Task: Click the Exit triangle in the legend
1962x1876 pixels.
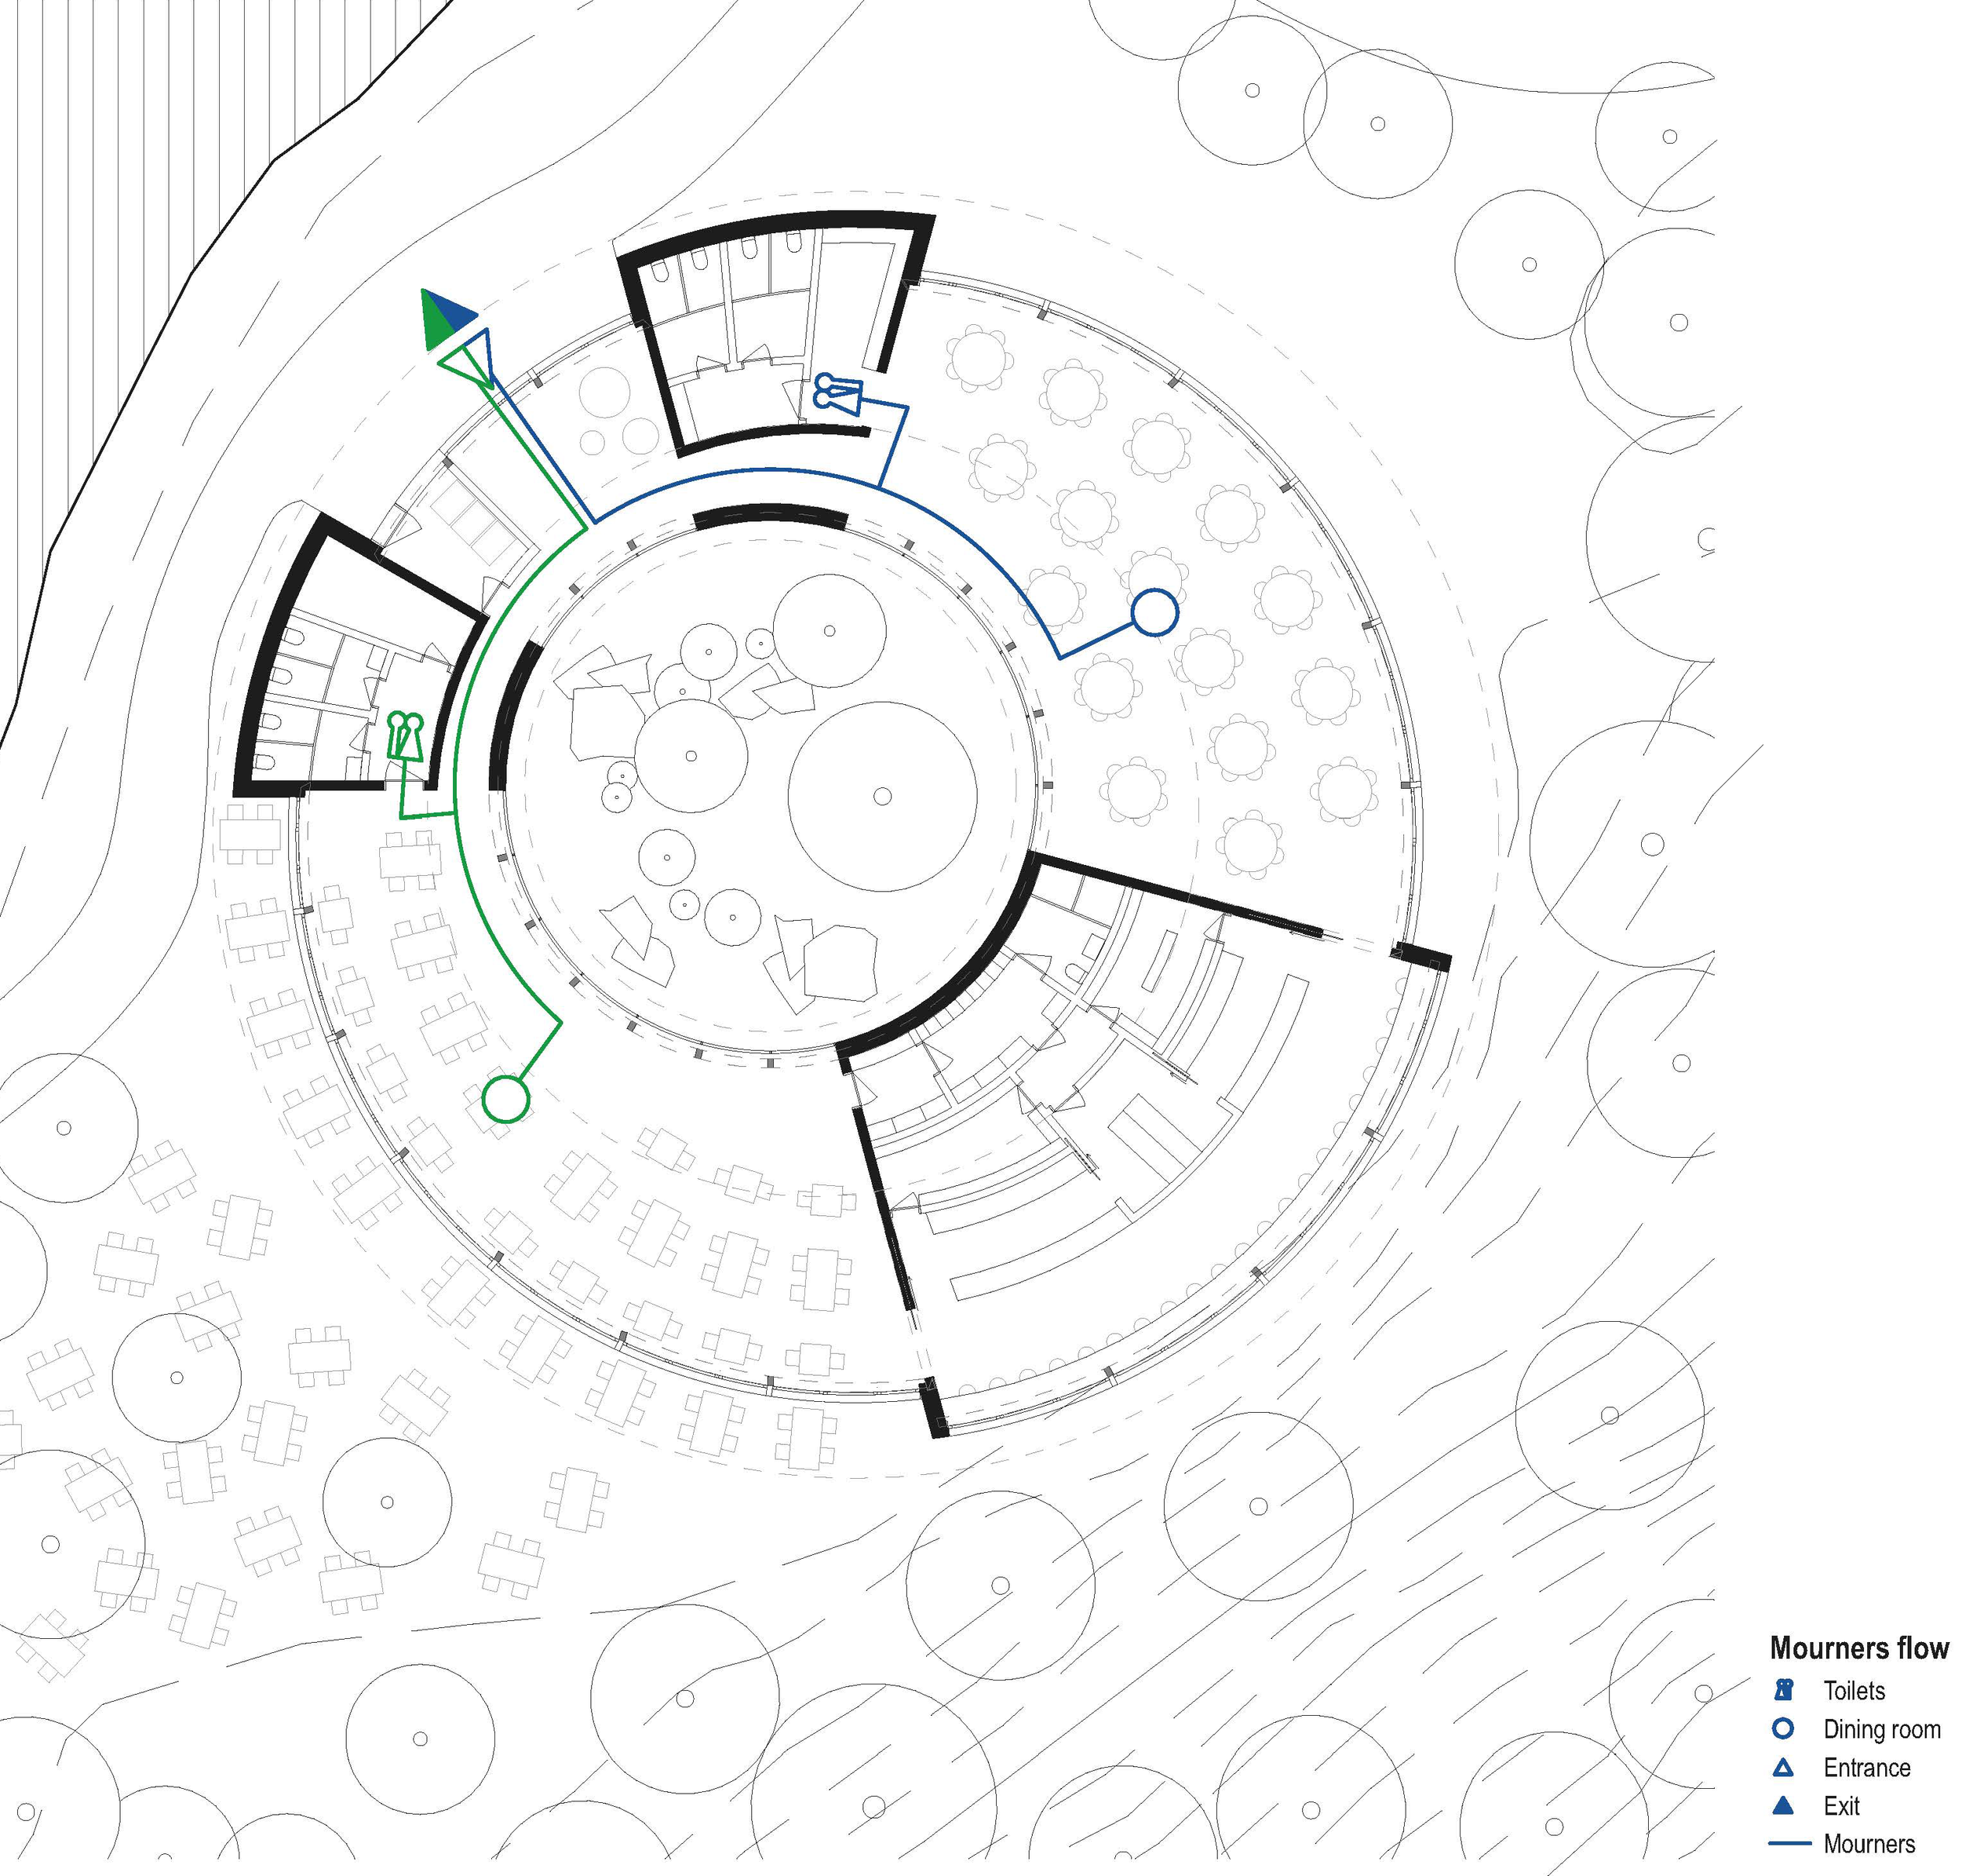Action: tap(1782, 1806)
